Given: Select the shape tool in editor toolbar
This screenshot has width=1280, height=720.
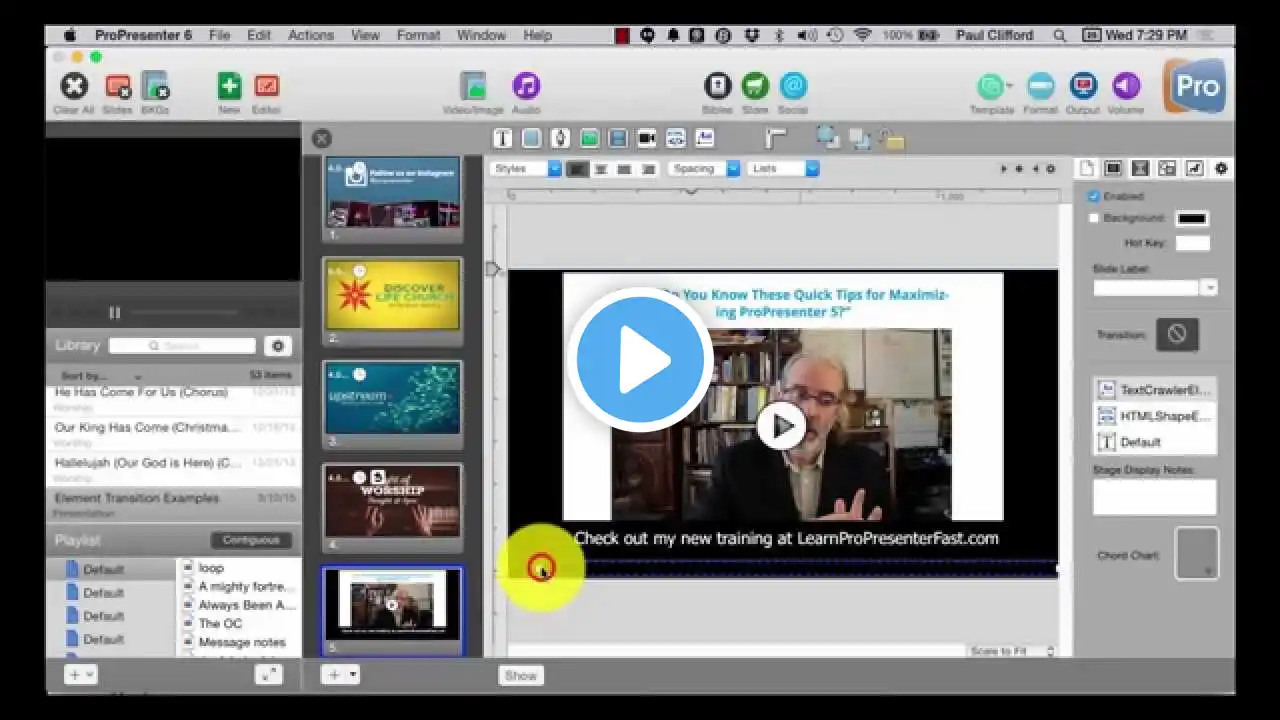Looking at the screenshot, I should pyautogui.click(x=532, y=139).
